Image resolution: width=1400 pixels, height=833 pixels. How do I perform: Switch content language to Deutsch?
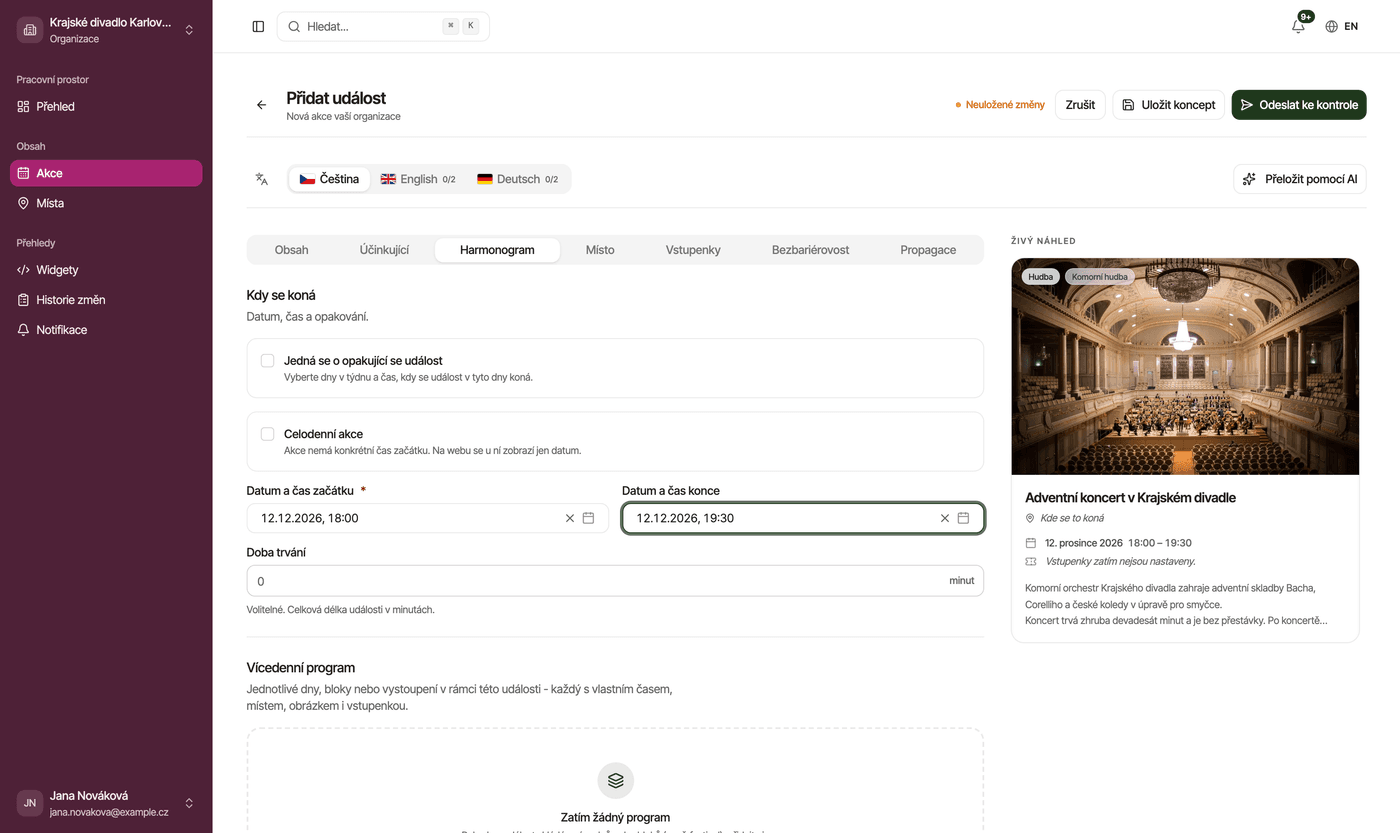tap(518, 179)
